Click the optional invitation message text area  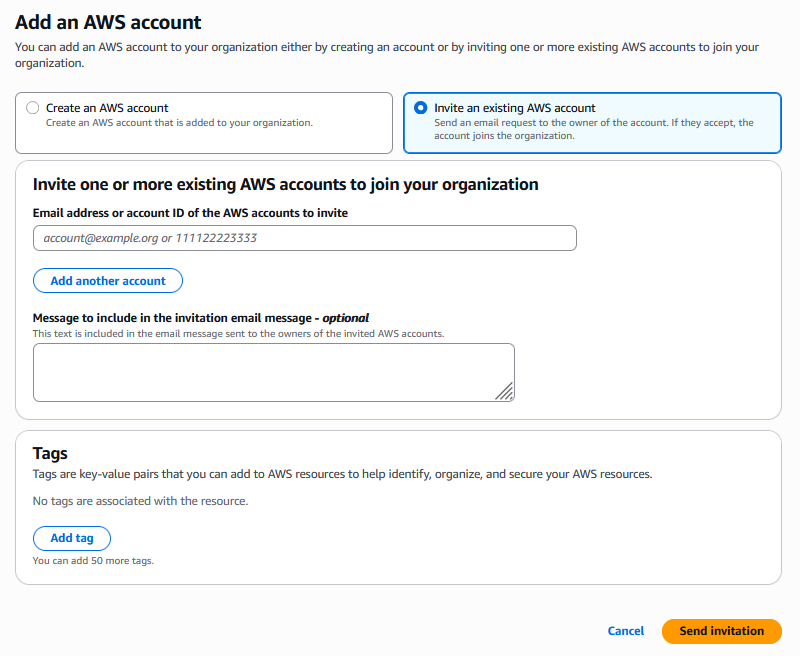[274, 372]
